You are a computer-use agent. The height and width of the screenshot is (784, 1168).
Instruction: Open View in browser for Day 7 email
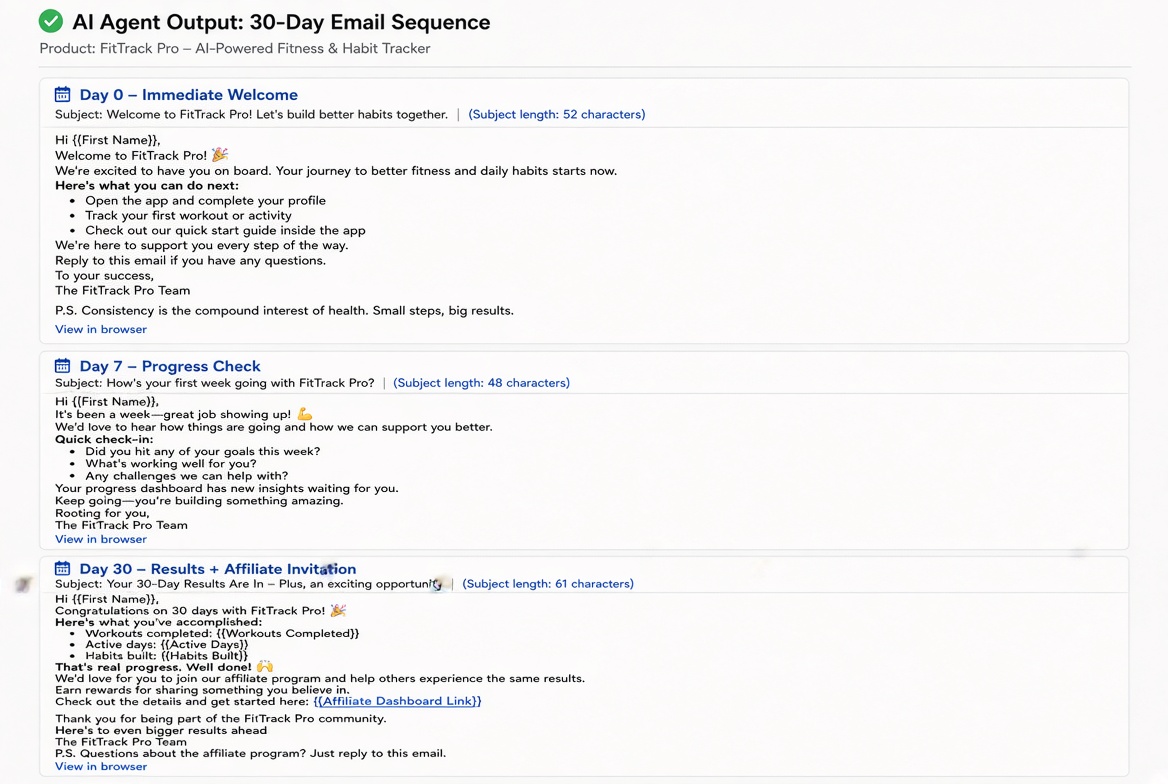(101, 539)
